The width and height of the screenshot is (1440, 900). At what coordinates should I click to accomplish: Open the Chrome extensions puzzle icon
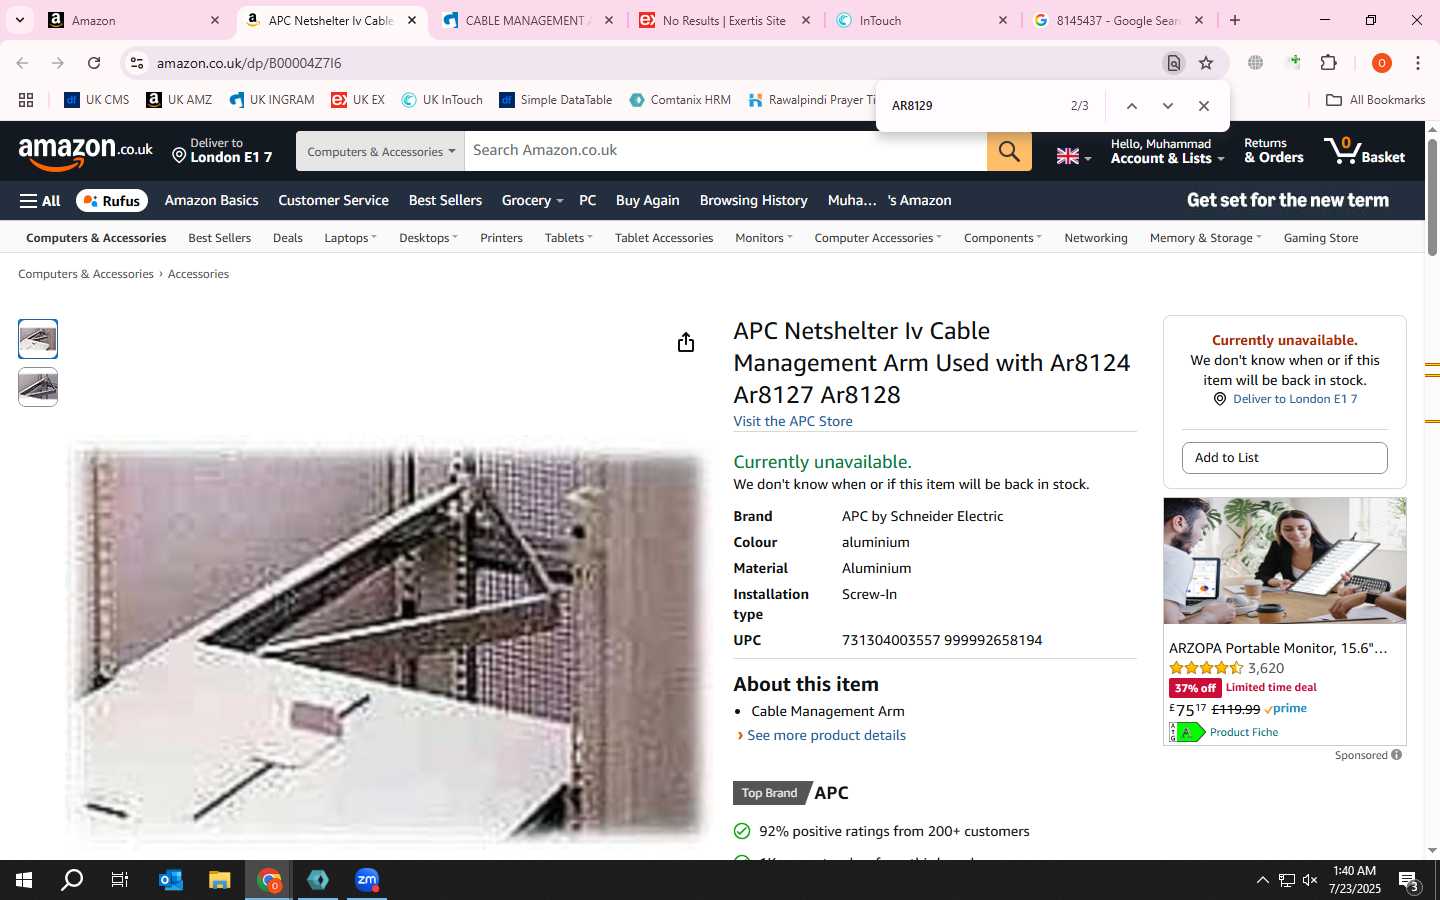(x=1329, y=63)
